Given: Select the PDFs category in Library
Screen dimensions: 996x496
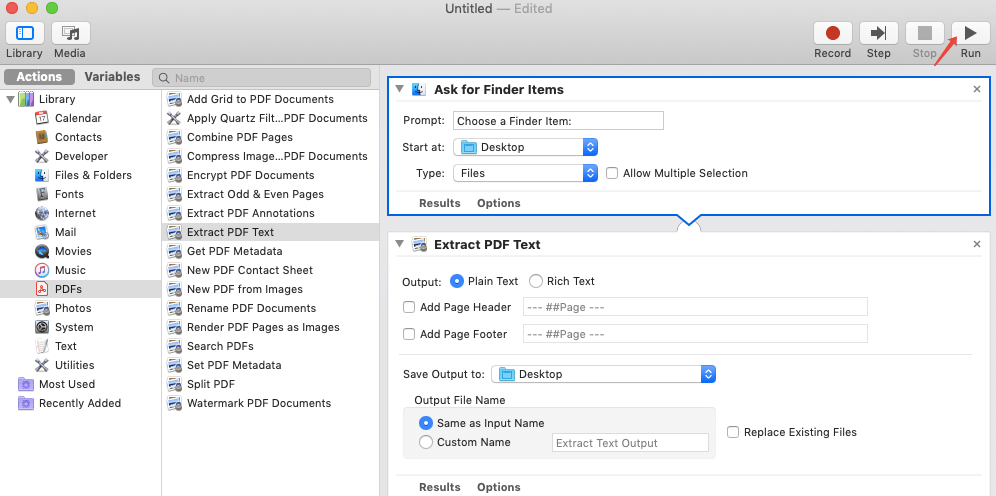Looking at the screenshot, I should click(x=68, y=289).
